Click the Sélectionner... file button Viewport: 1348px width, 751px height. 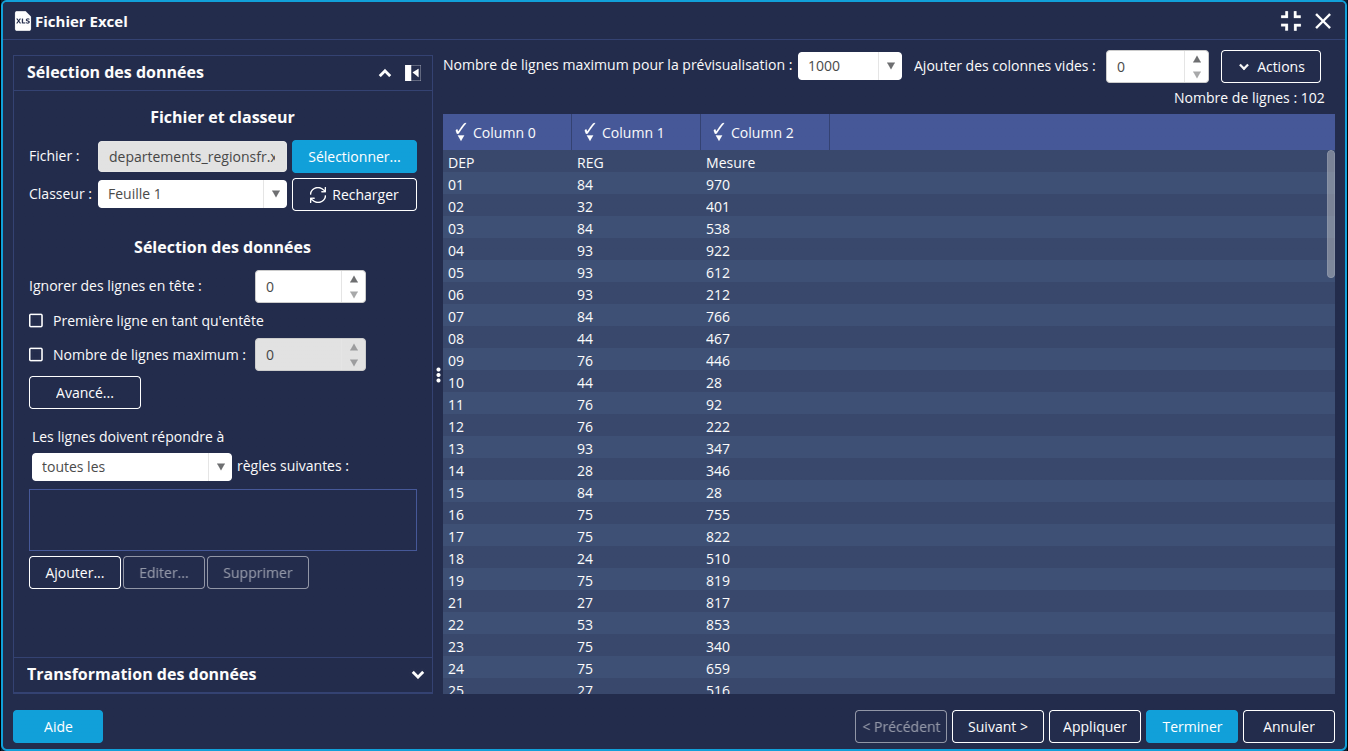point(354,157)
